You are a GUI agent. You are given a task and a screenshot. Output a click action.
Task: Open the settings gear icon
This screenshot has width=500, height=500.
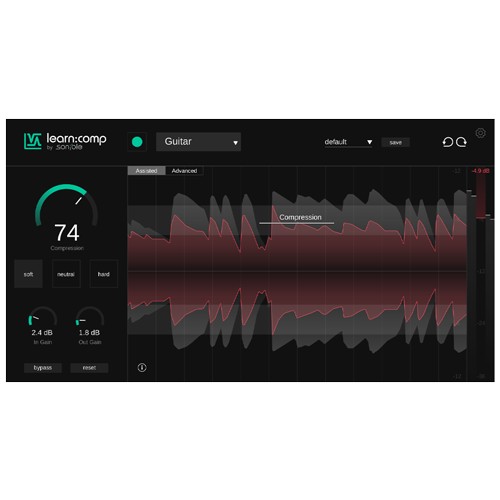[480, 133]
